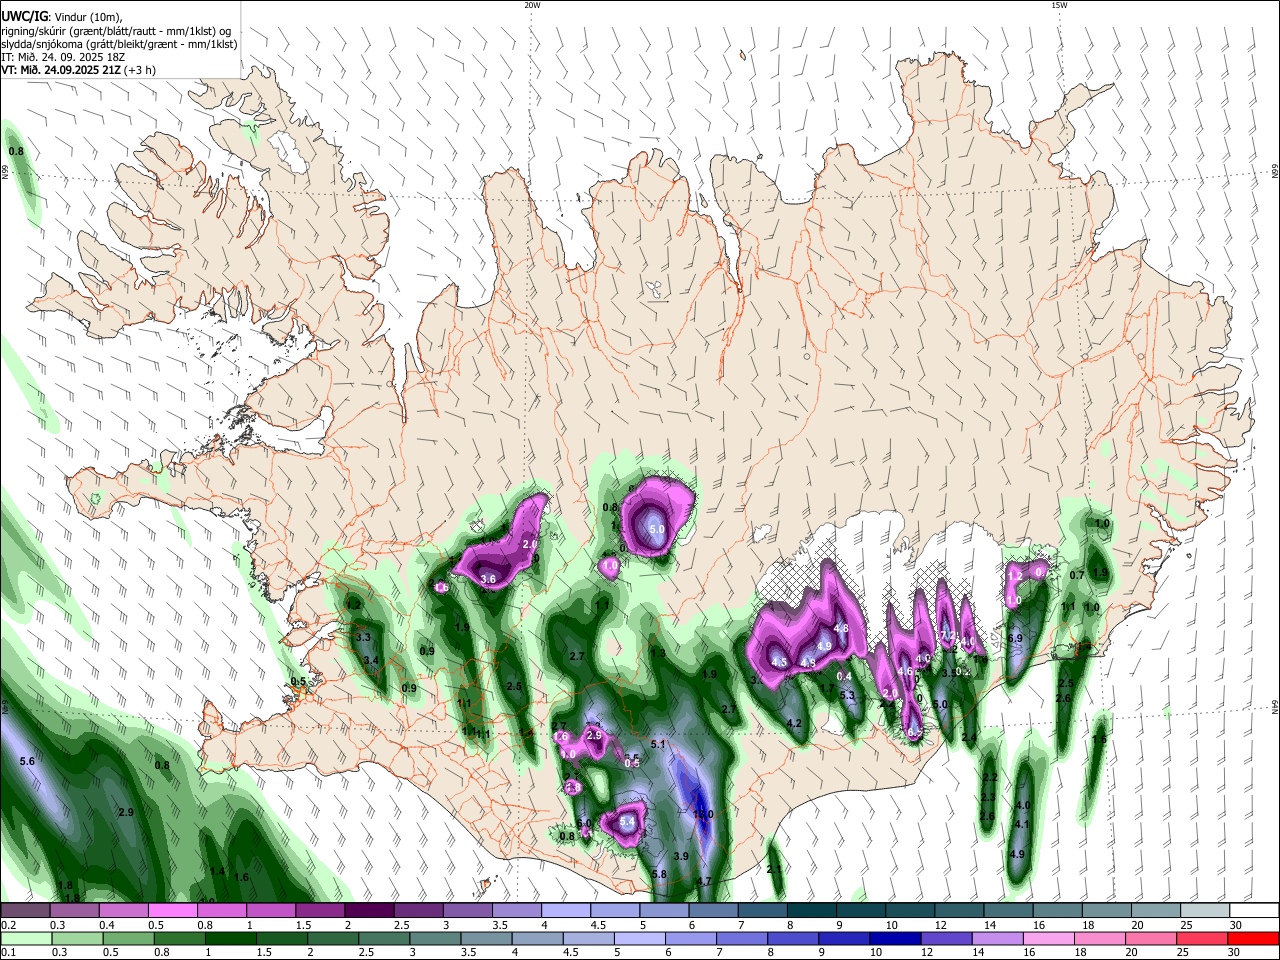Image resolution: width=1280 pixels, height=960 pixels.
Task: Click the 5.3 value south of the glacier
Action: click(847, 695)
